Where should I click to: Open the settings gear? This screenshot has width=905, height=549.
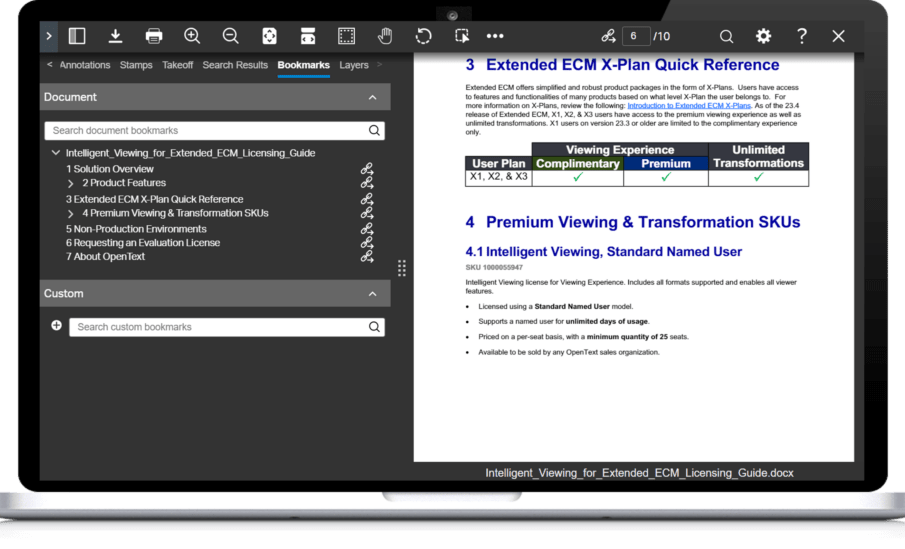763,36
